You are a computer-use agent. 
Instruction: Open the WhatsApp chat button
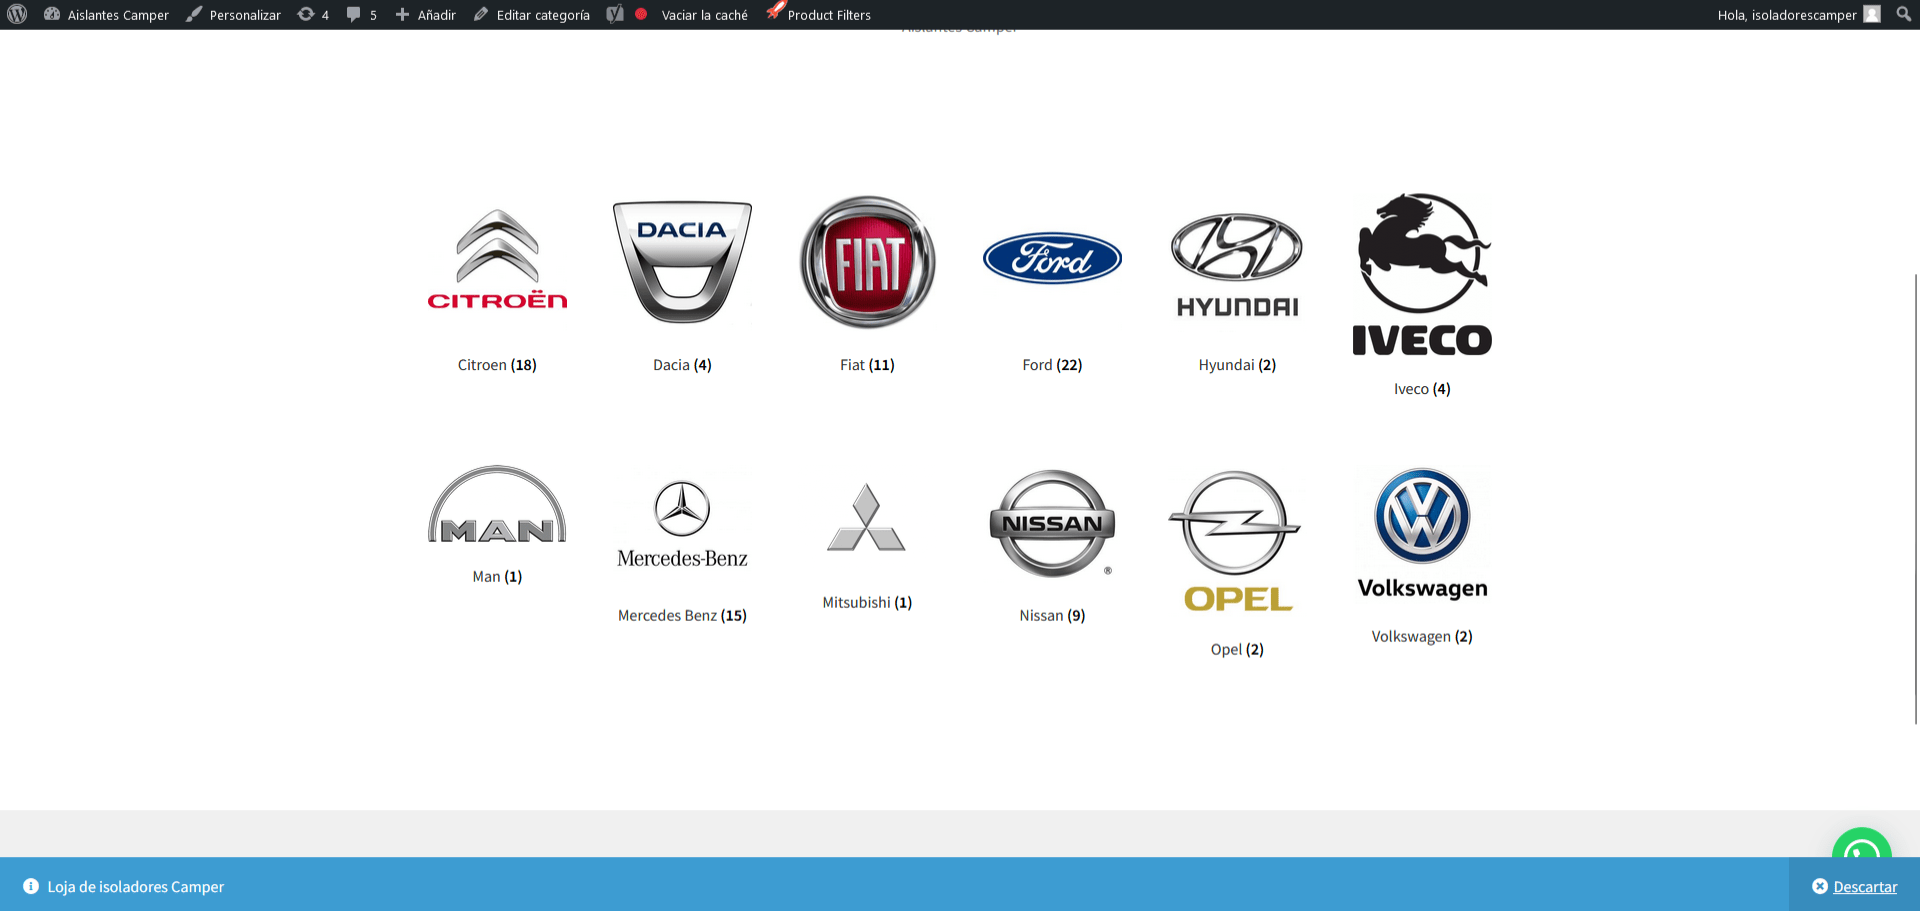click(1861, 843)
